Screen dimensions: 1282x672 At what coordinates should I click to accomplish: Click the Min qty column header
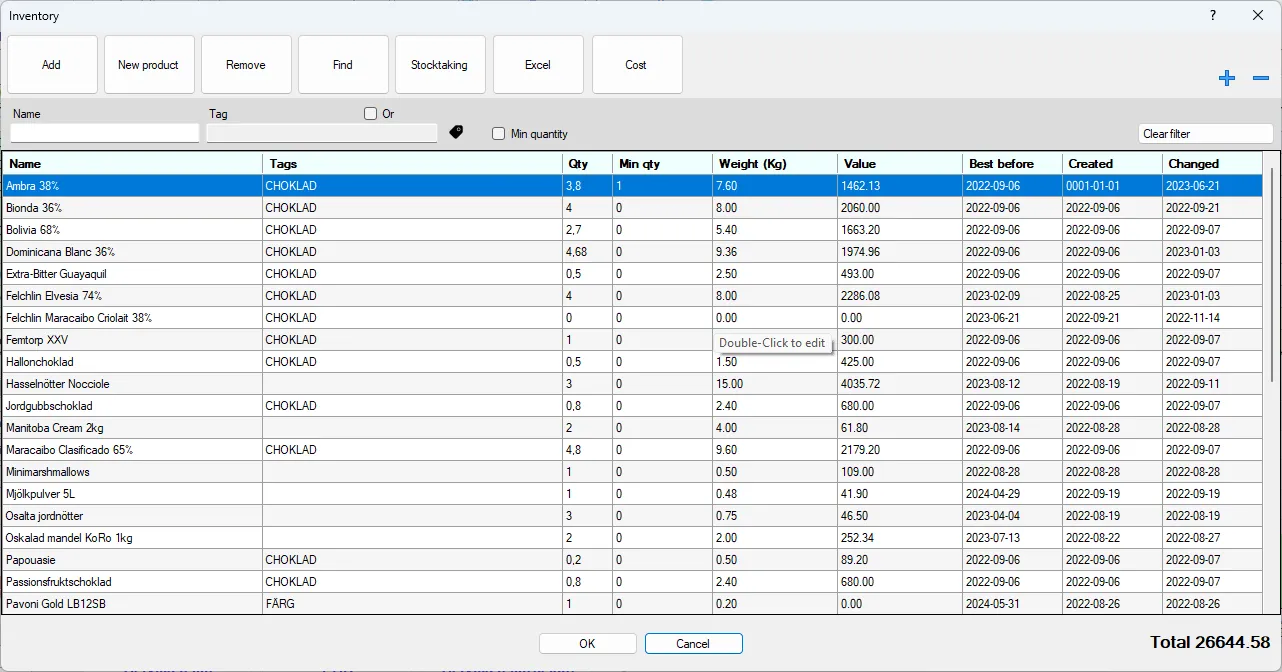pos(663,164)
